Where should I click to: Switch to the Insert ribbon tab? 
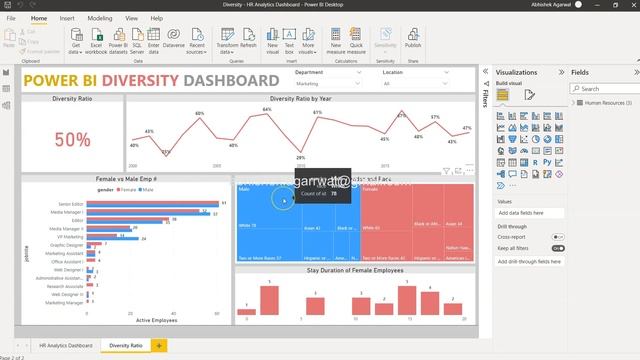click(x=67, y=18)
